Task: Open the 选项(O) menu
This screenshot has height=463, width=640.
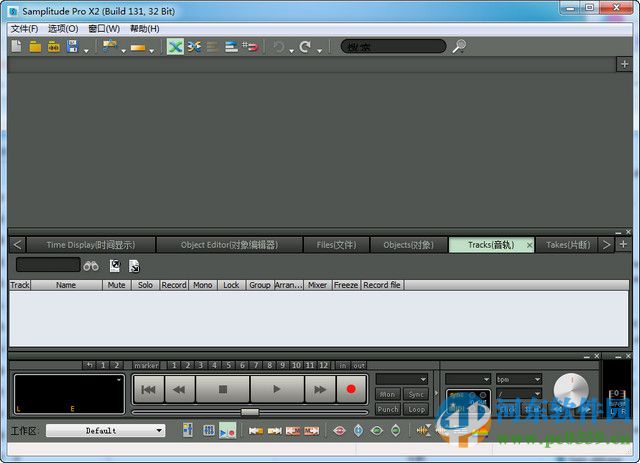Action: [x=62, y=29]
